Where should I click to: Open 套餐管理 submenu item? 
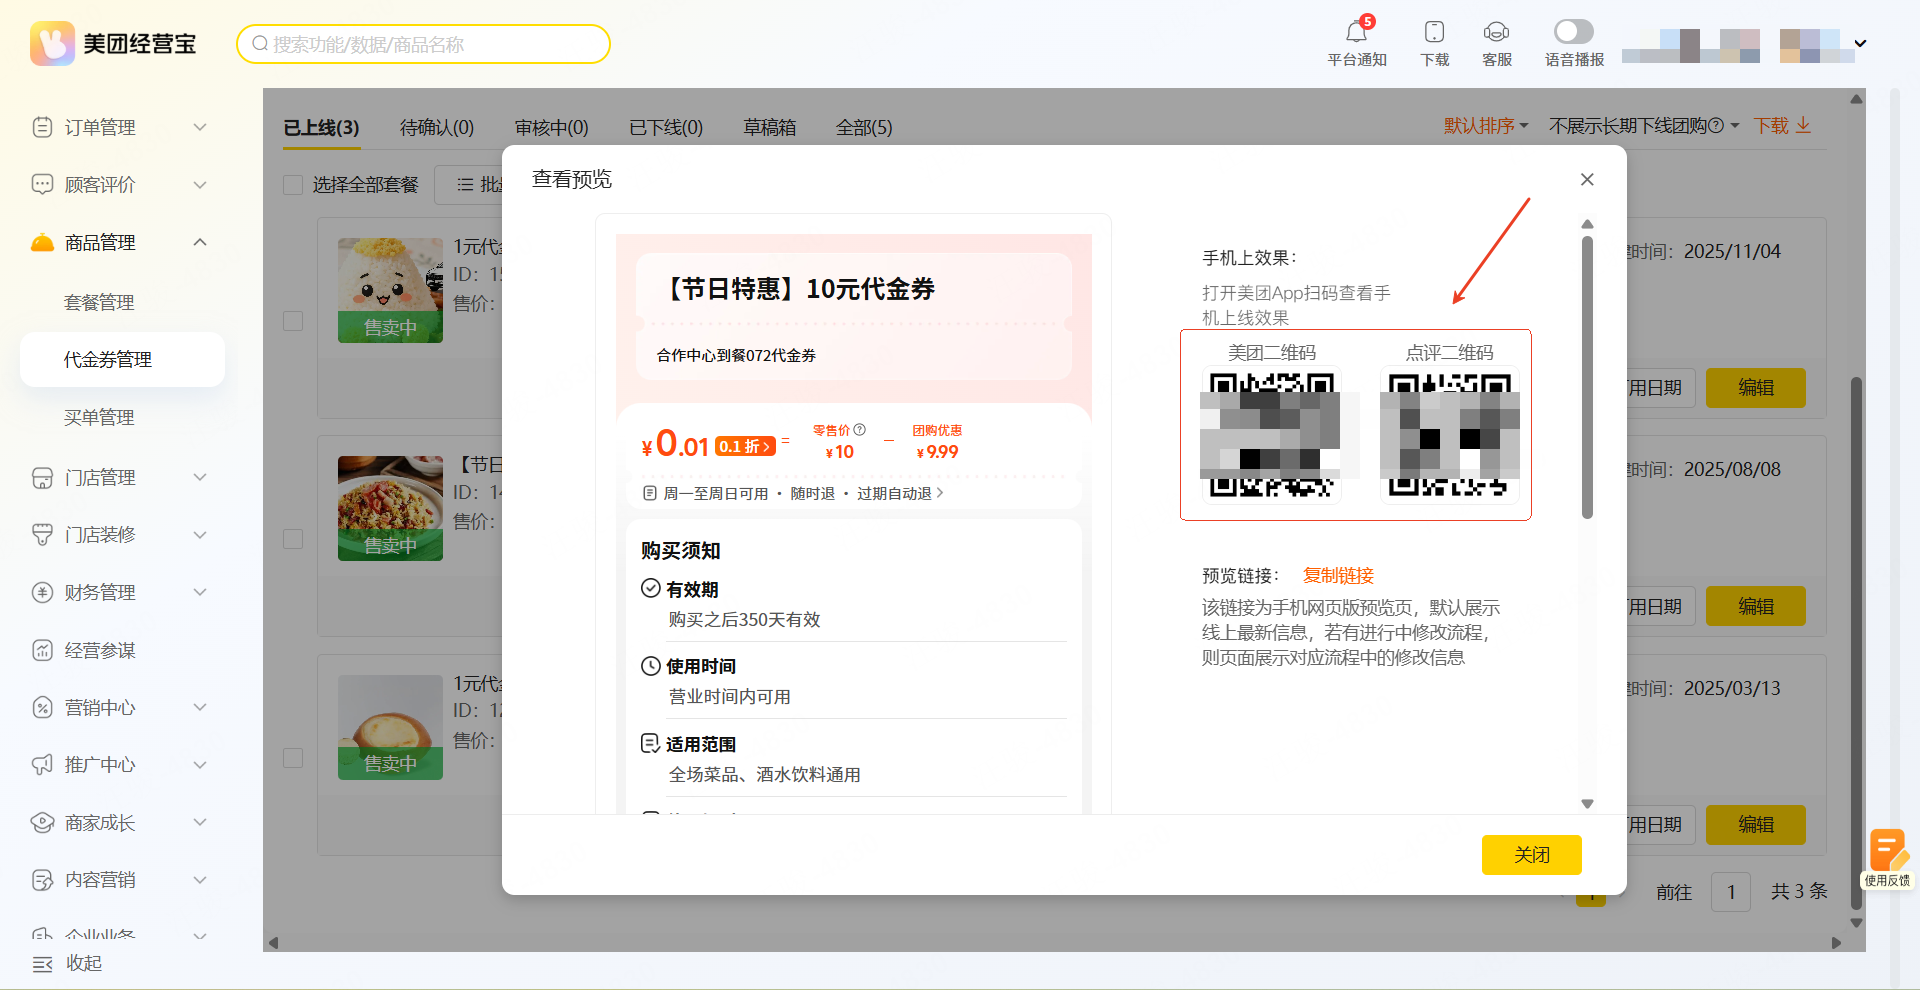[99, 302]
